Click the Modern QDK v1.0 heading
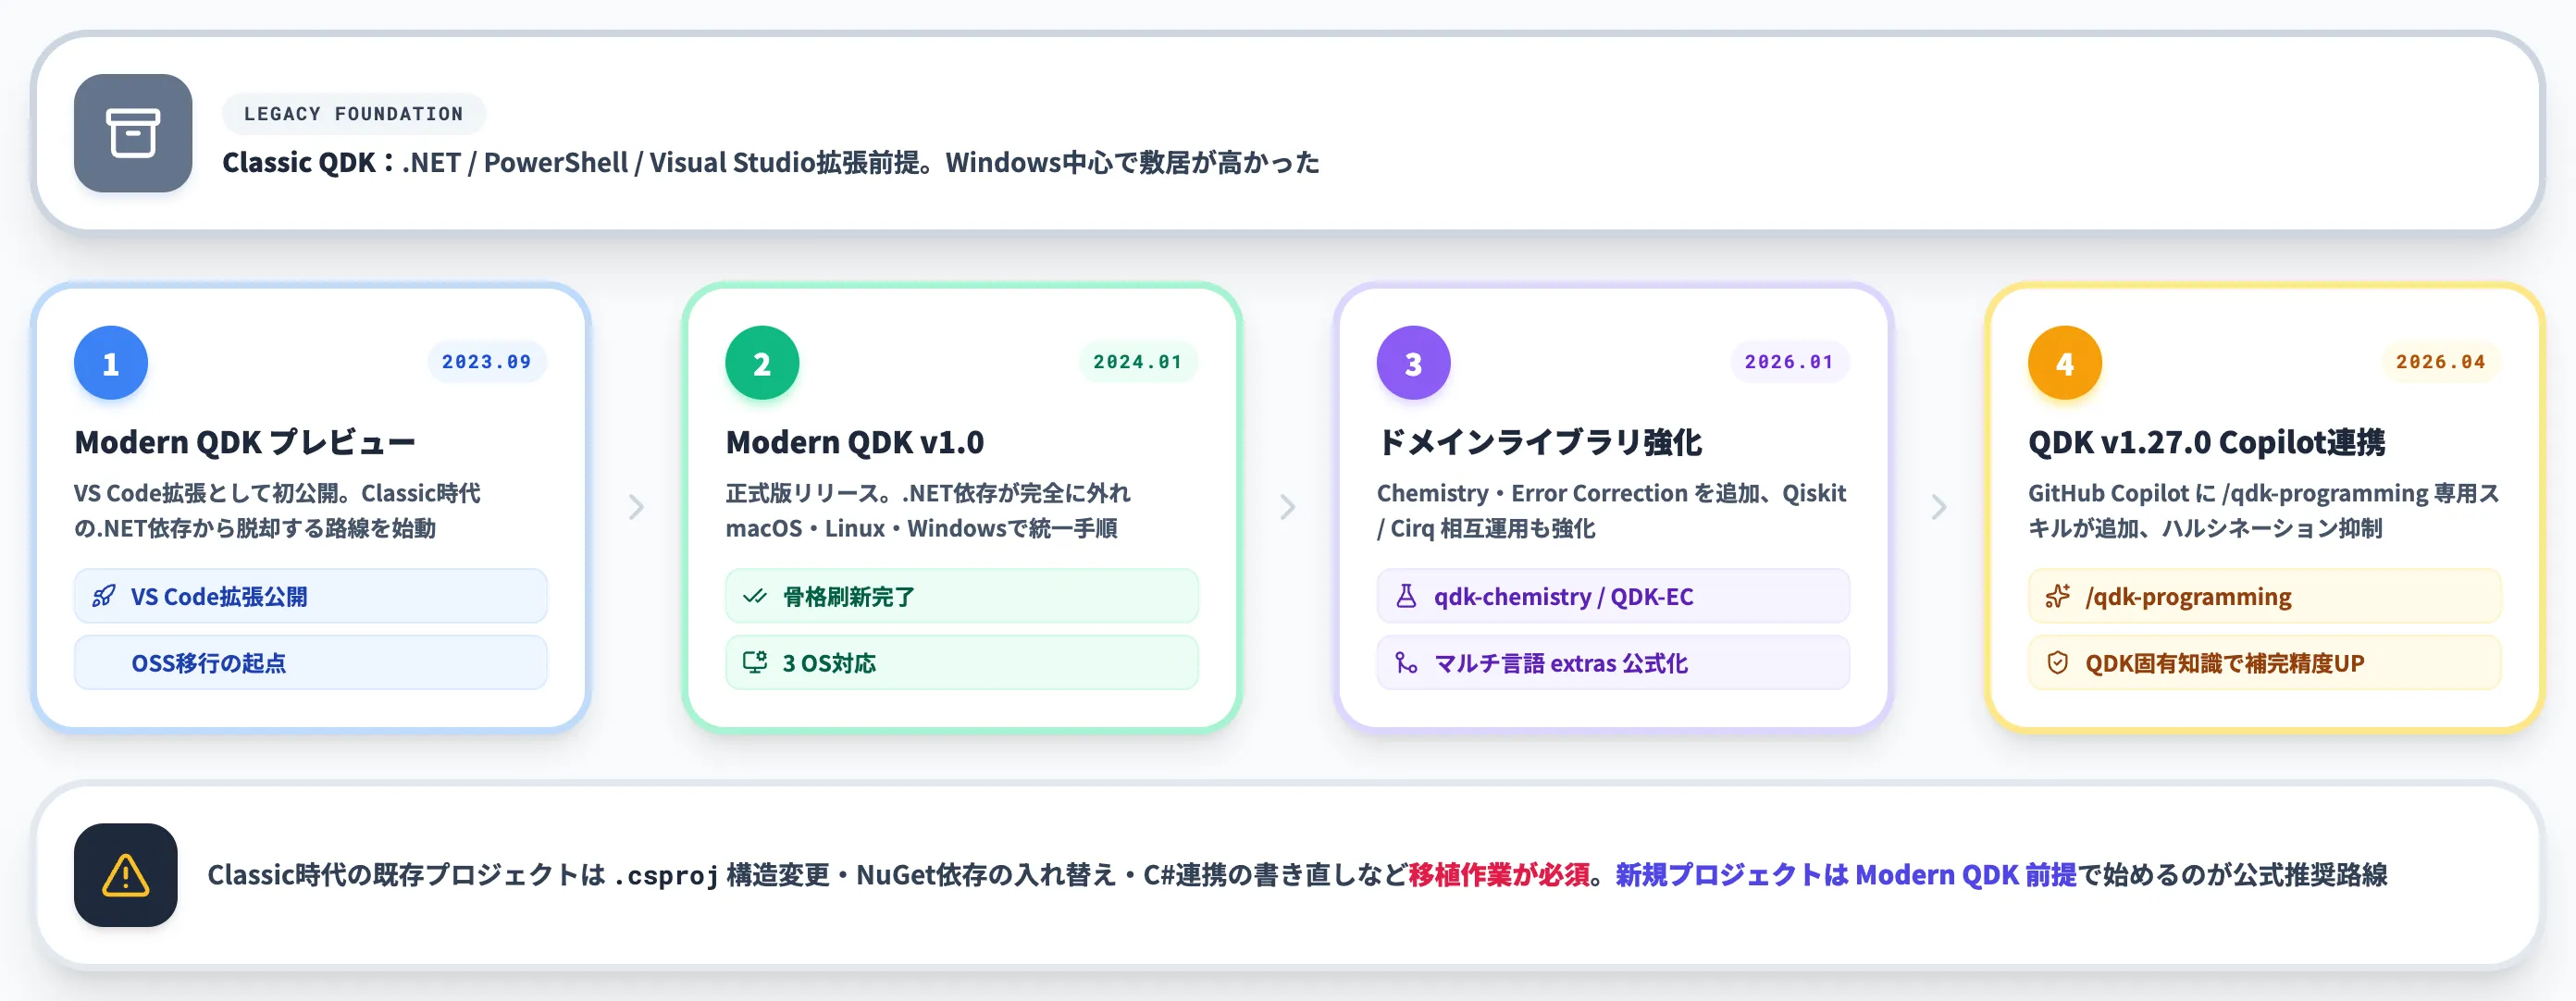2576x1001 pixels. click(855, 442)
